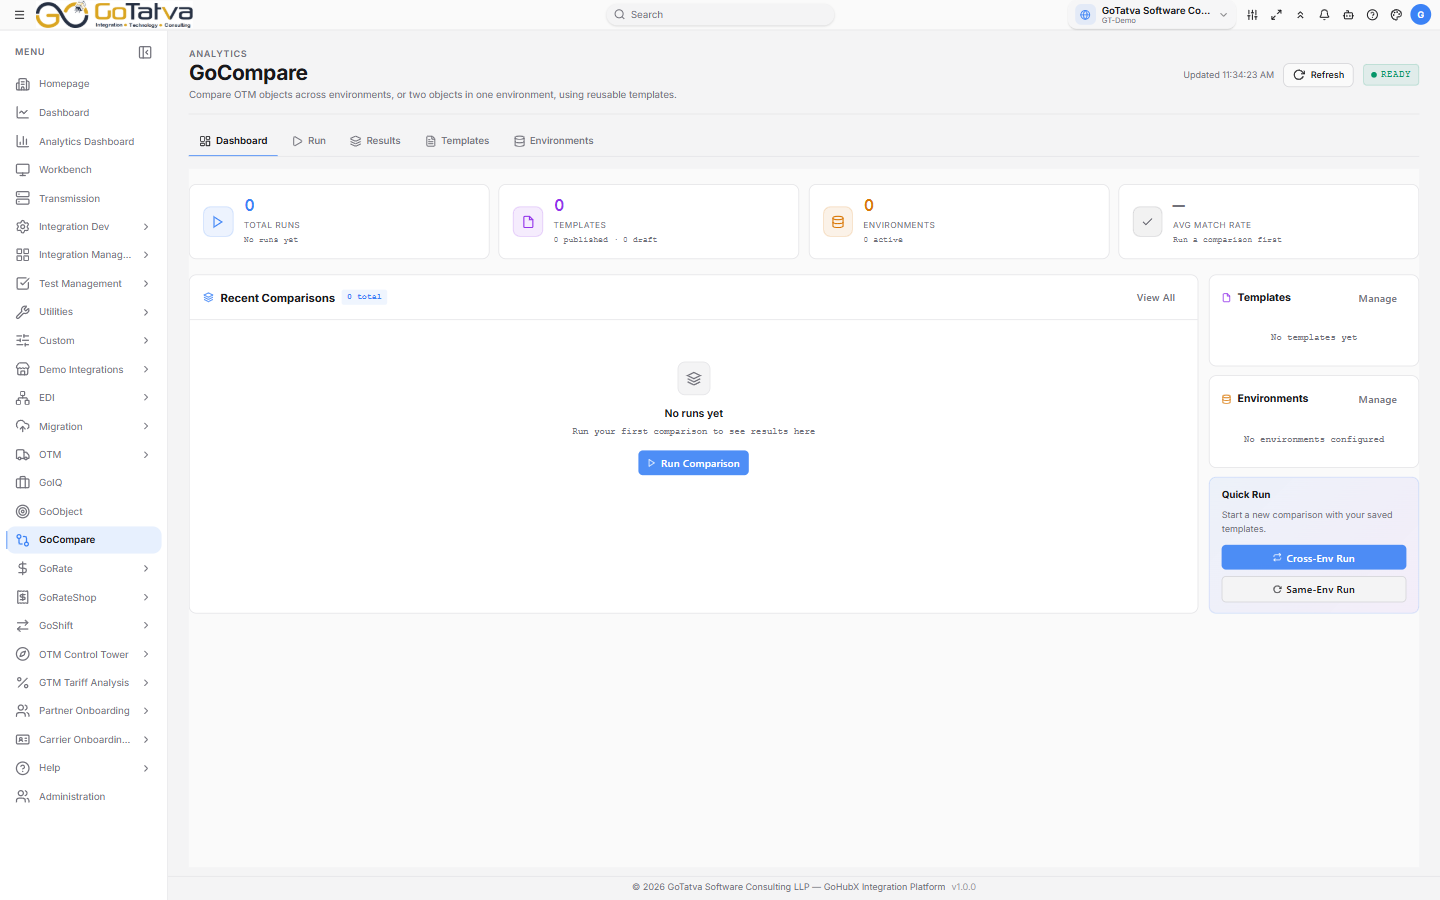Click the GoTatva logo
1440x900 pixels.
(x=114, y=14)
